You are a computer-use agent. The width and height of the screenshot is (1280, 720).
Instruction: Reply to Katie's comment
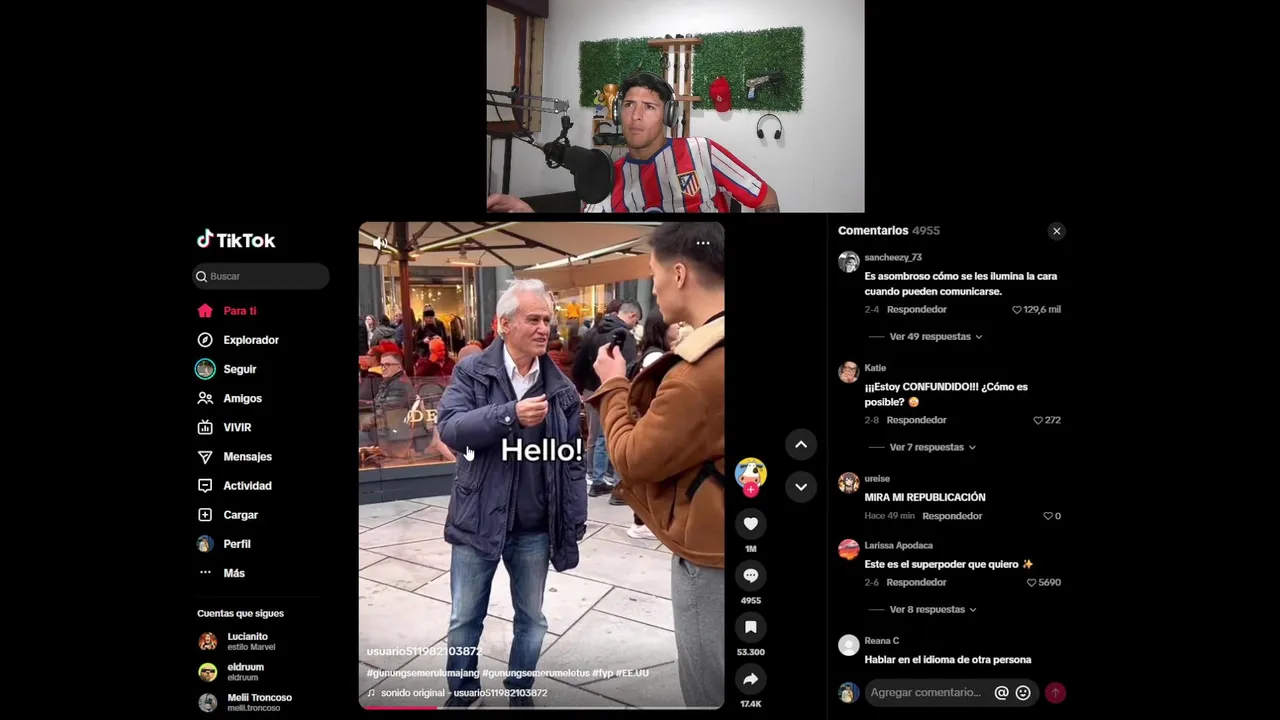[x=916, y=420]
